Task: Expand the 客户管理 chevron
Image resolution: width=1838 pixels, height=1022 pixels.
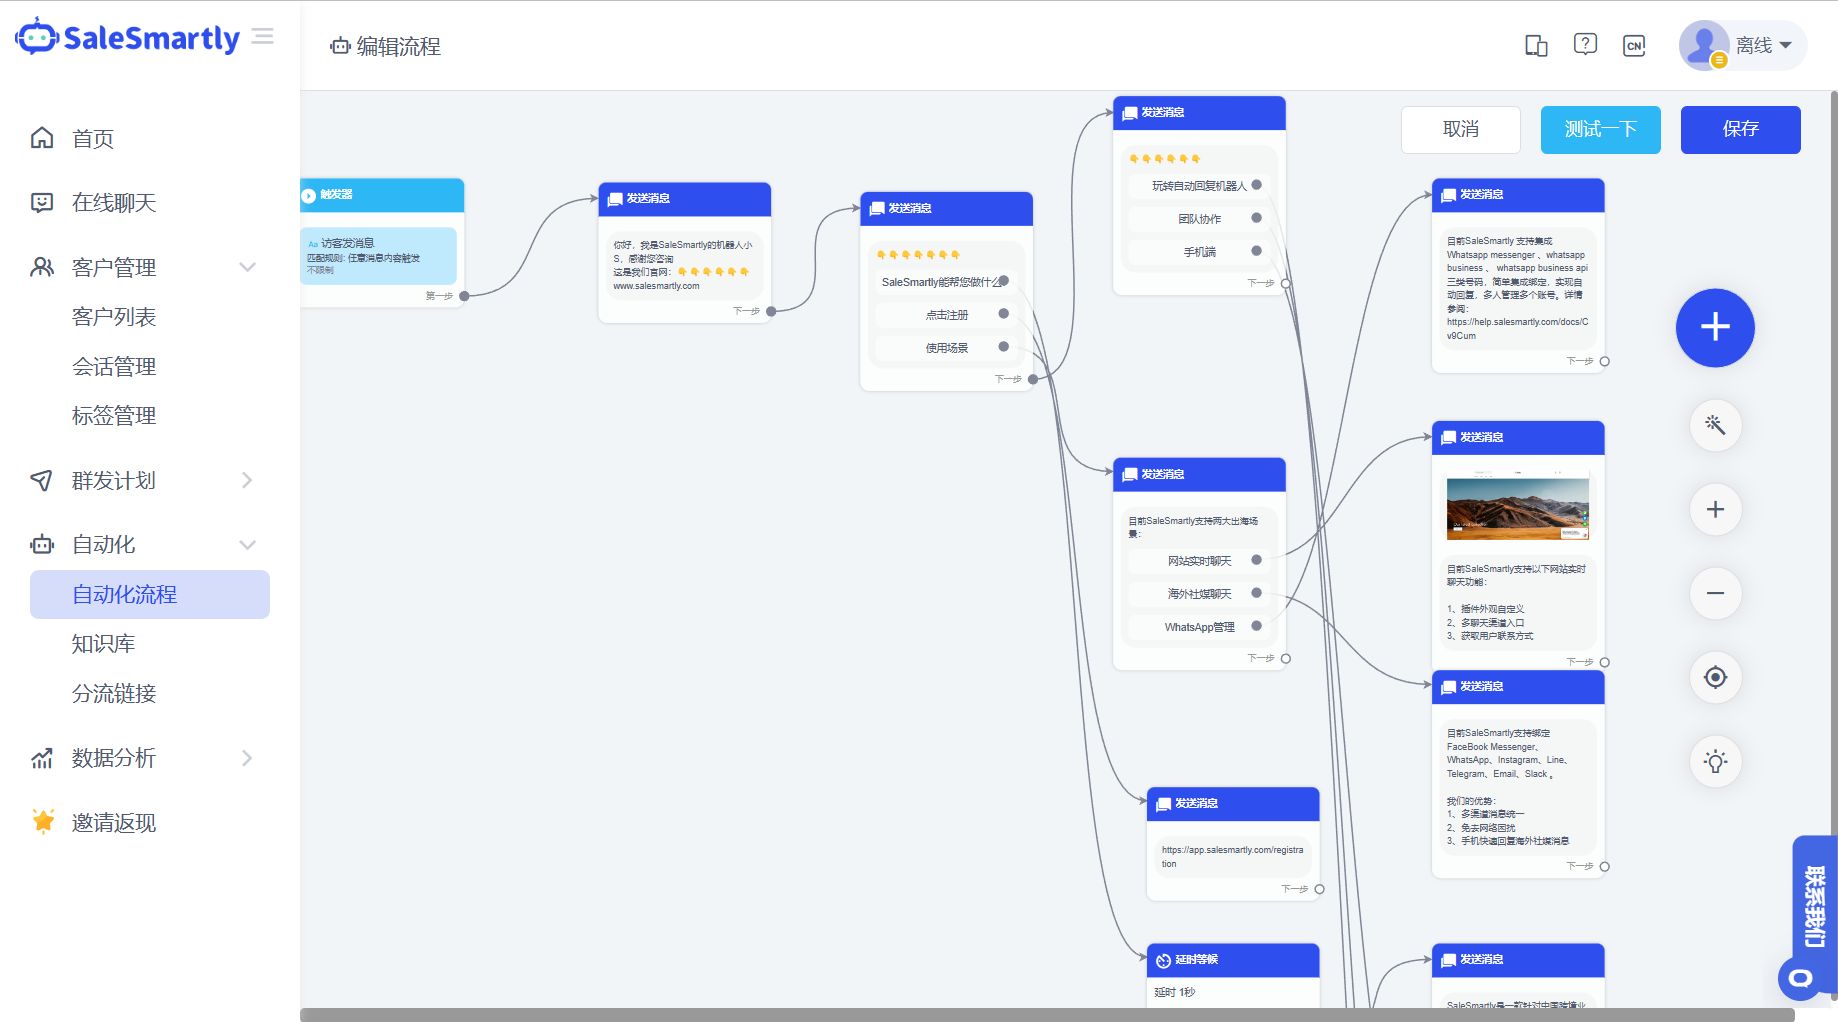Action: point(248,267)
